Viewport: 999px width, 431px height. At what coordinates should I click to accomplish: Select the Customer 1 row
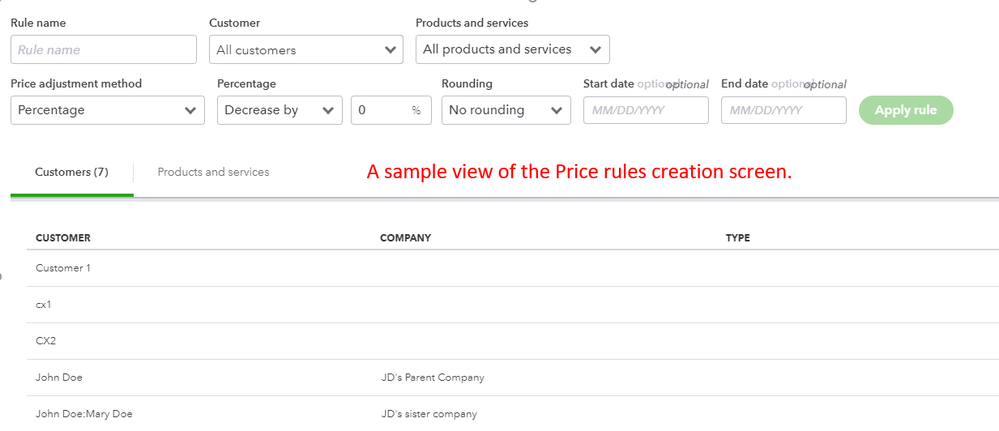pos(63,268)
